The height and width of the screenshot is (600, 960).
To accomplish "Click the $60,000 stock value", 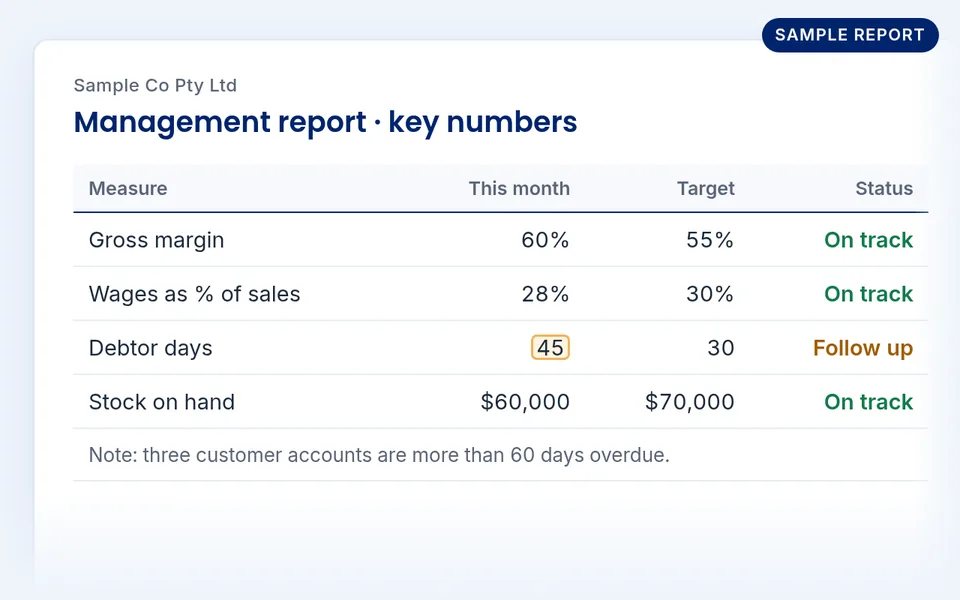I will pyautogui.click(x=525, y=402).
